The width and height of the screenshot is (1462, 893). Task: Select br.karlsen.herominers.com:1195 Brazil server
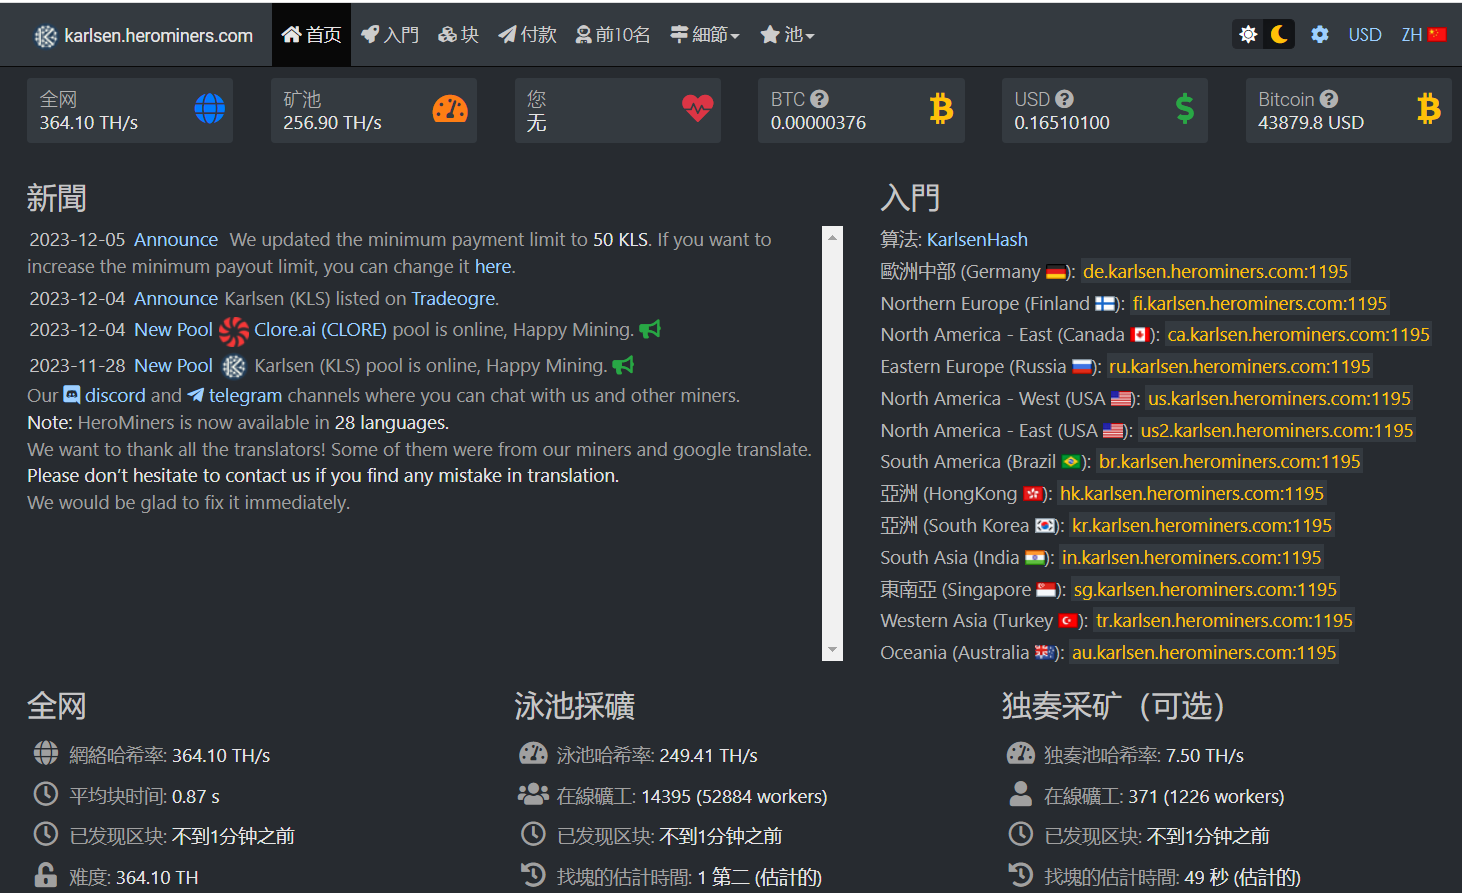(x=1230, y=462)
